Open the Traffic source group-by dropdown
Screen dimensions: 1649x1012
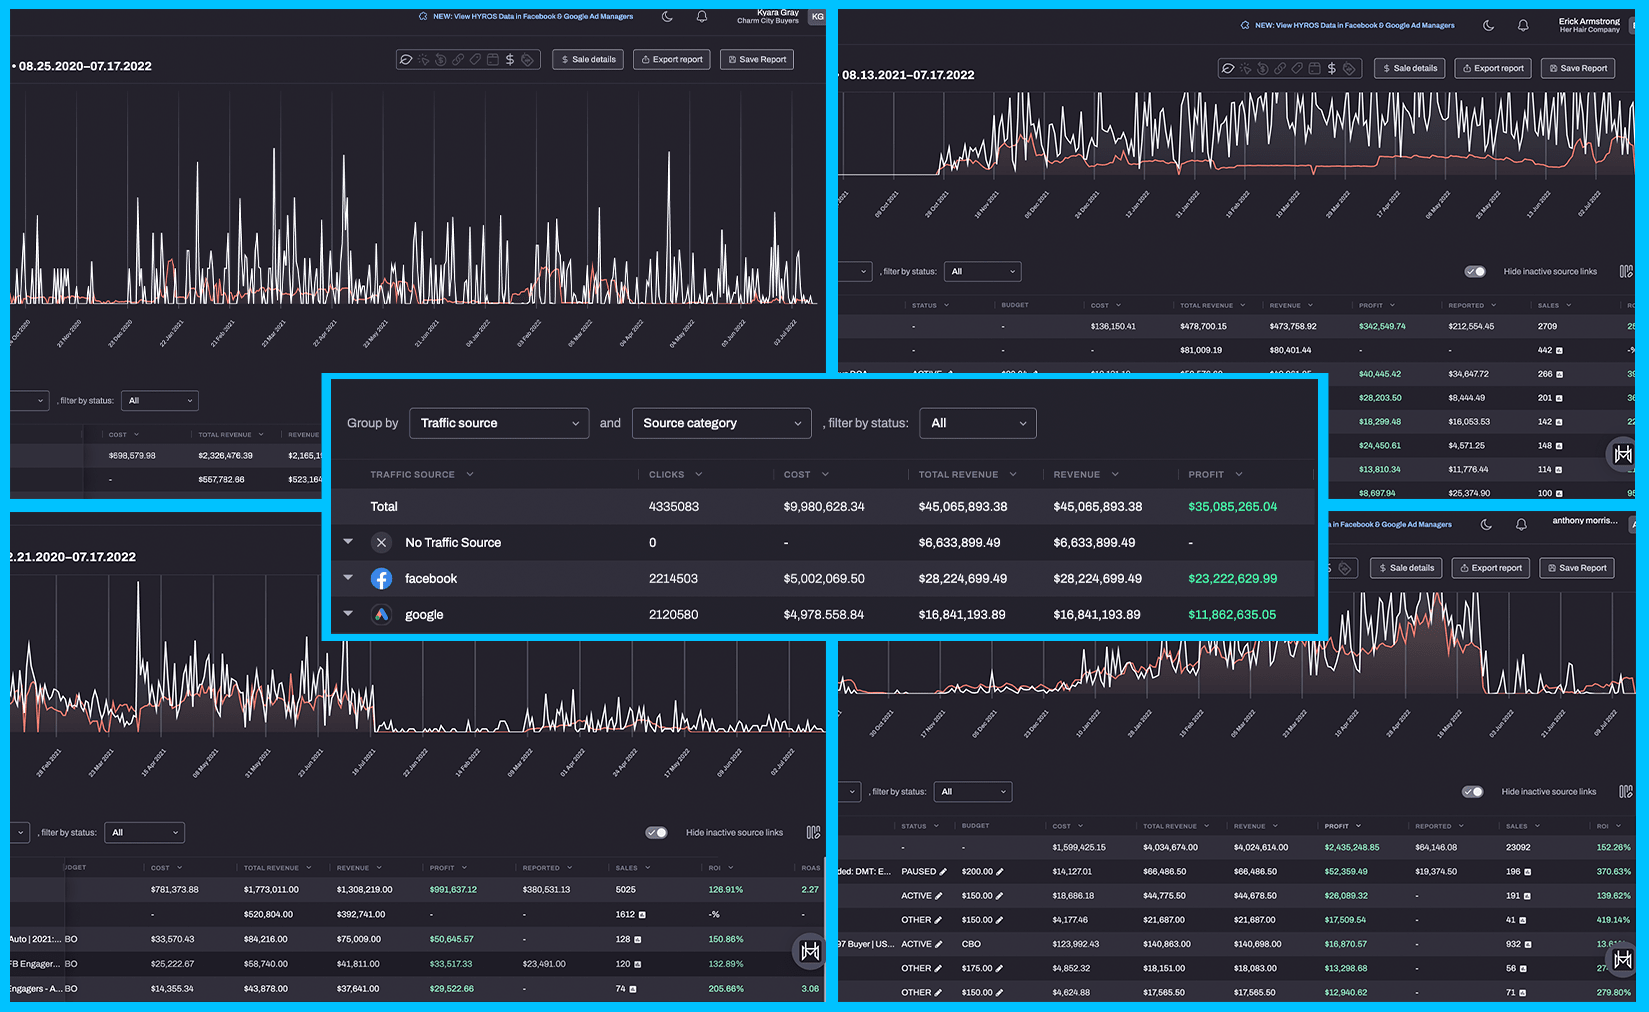click(x=498, y=423)
